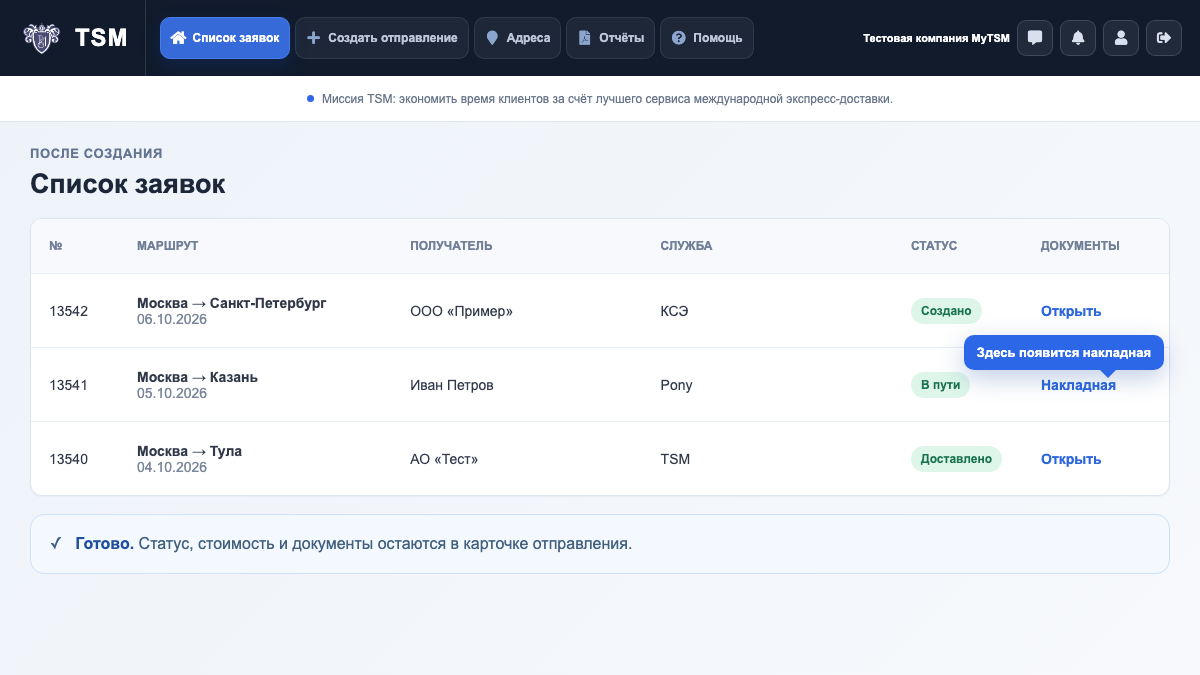Click the Накладная link for 13541
Image resolution: width=1200 pixels, height=675 pixels.
pos(1078,385)
